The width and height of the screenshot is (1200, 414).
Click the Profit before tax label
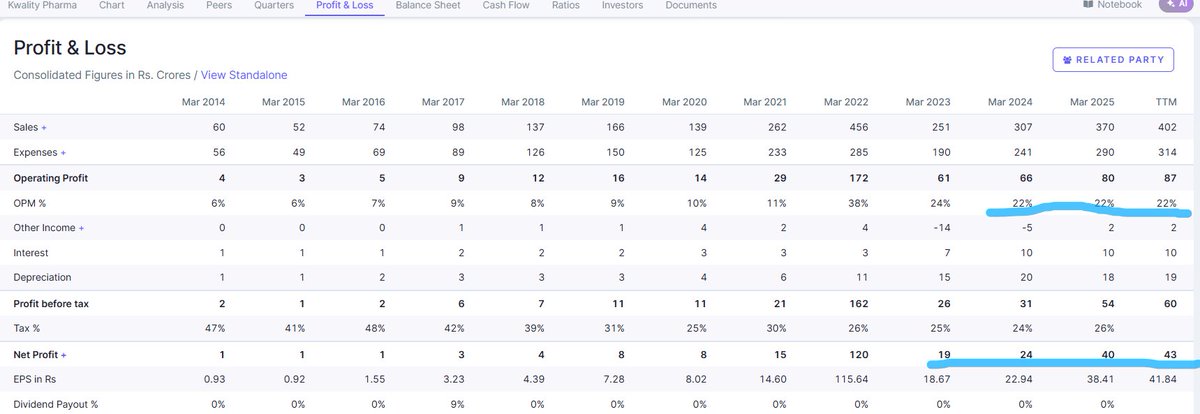(x=51, y=304)
